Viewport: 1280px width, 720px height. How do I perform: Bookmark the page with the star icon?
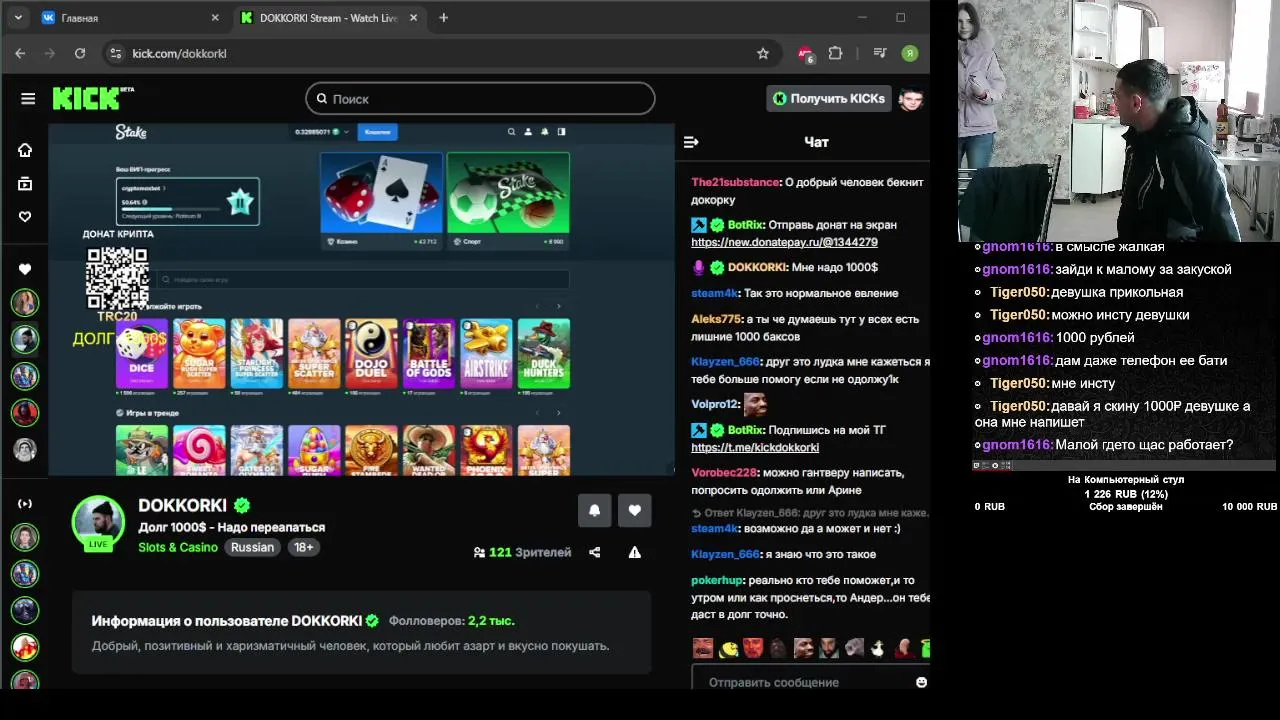[763, 53]
